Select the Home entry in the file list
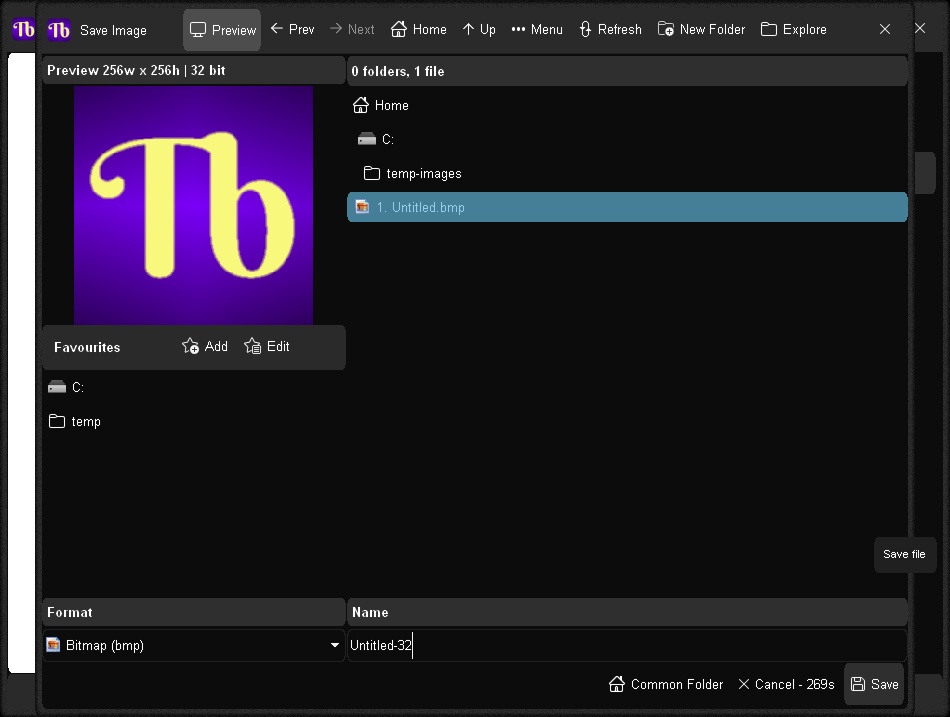This screenshot has width=950, height=717. tap(627, 105)
